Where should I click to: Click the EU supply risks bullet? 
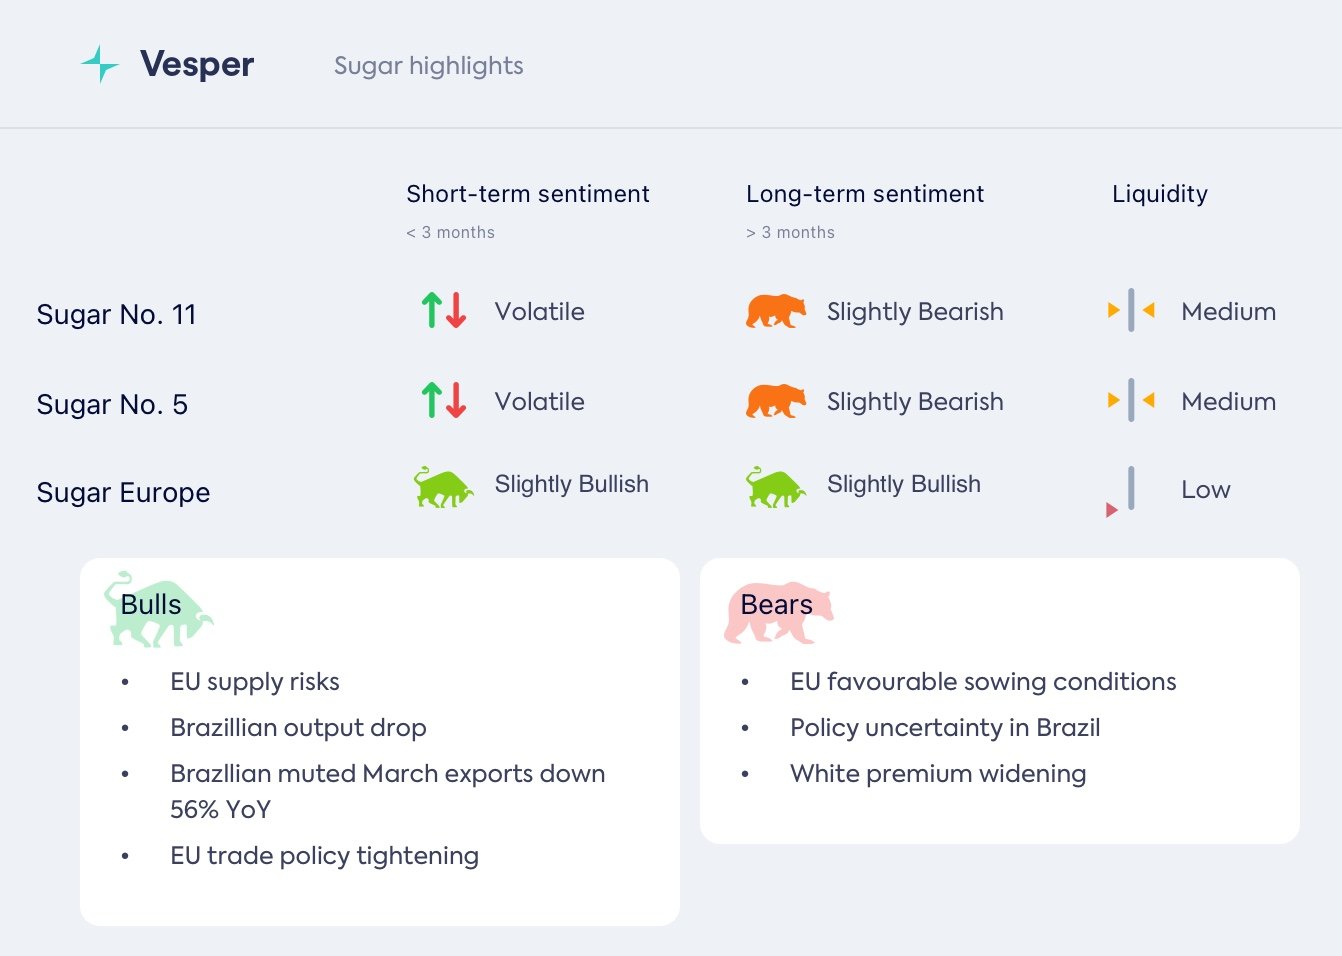coord(254,682)
